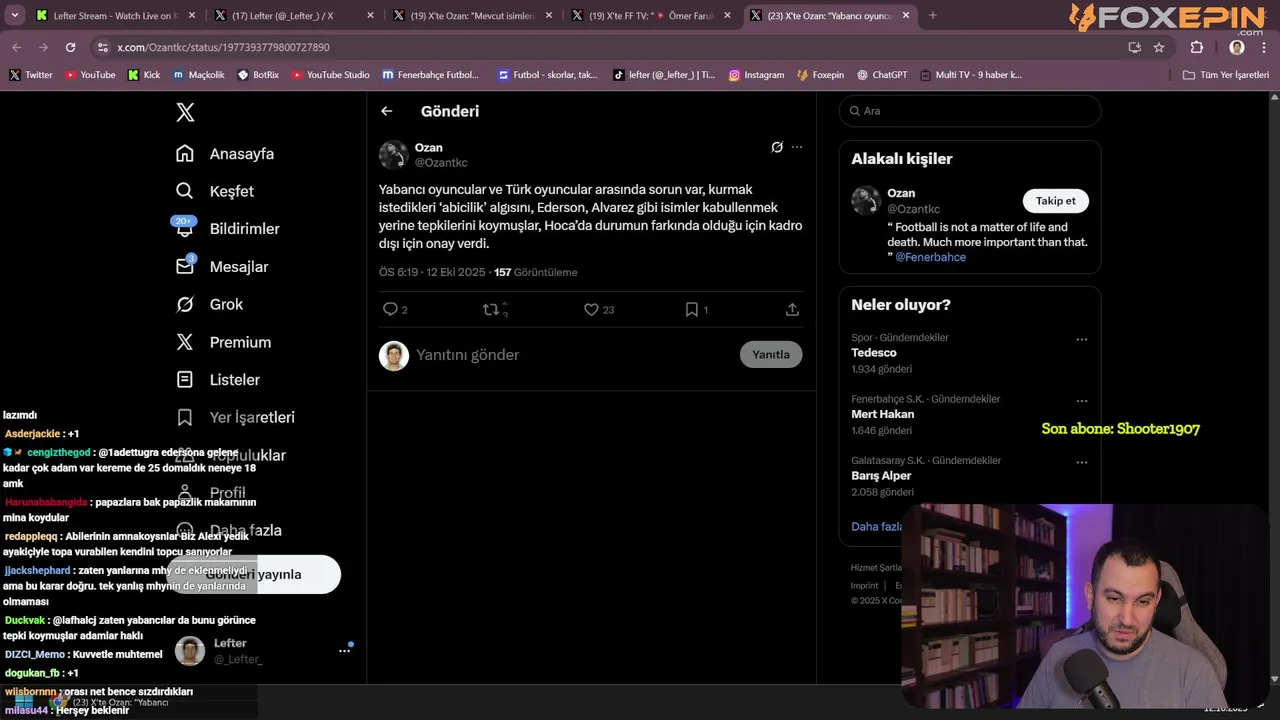The width and height of the screenshot is (1280, 720).
Task: Click the Grok slash-circle icon
Action: pos(185,304)
